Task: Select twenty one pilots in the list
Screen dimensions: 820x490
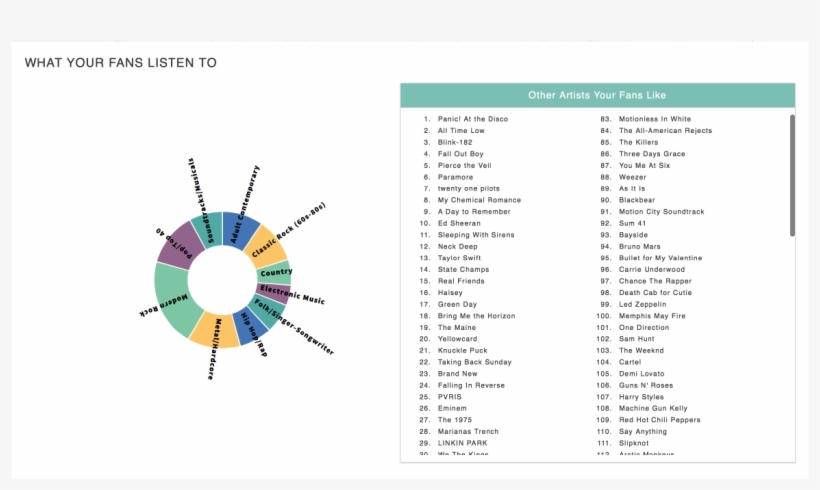Action: (468, 188)
